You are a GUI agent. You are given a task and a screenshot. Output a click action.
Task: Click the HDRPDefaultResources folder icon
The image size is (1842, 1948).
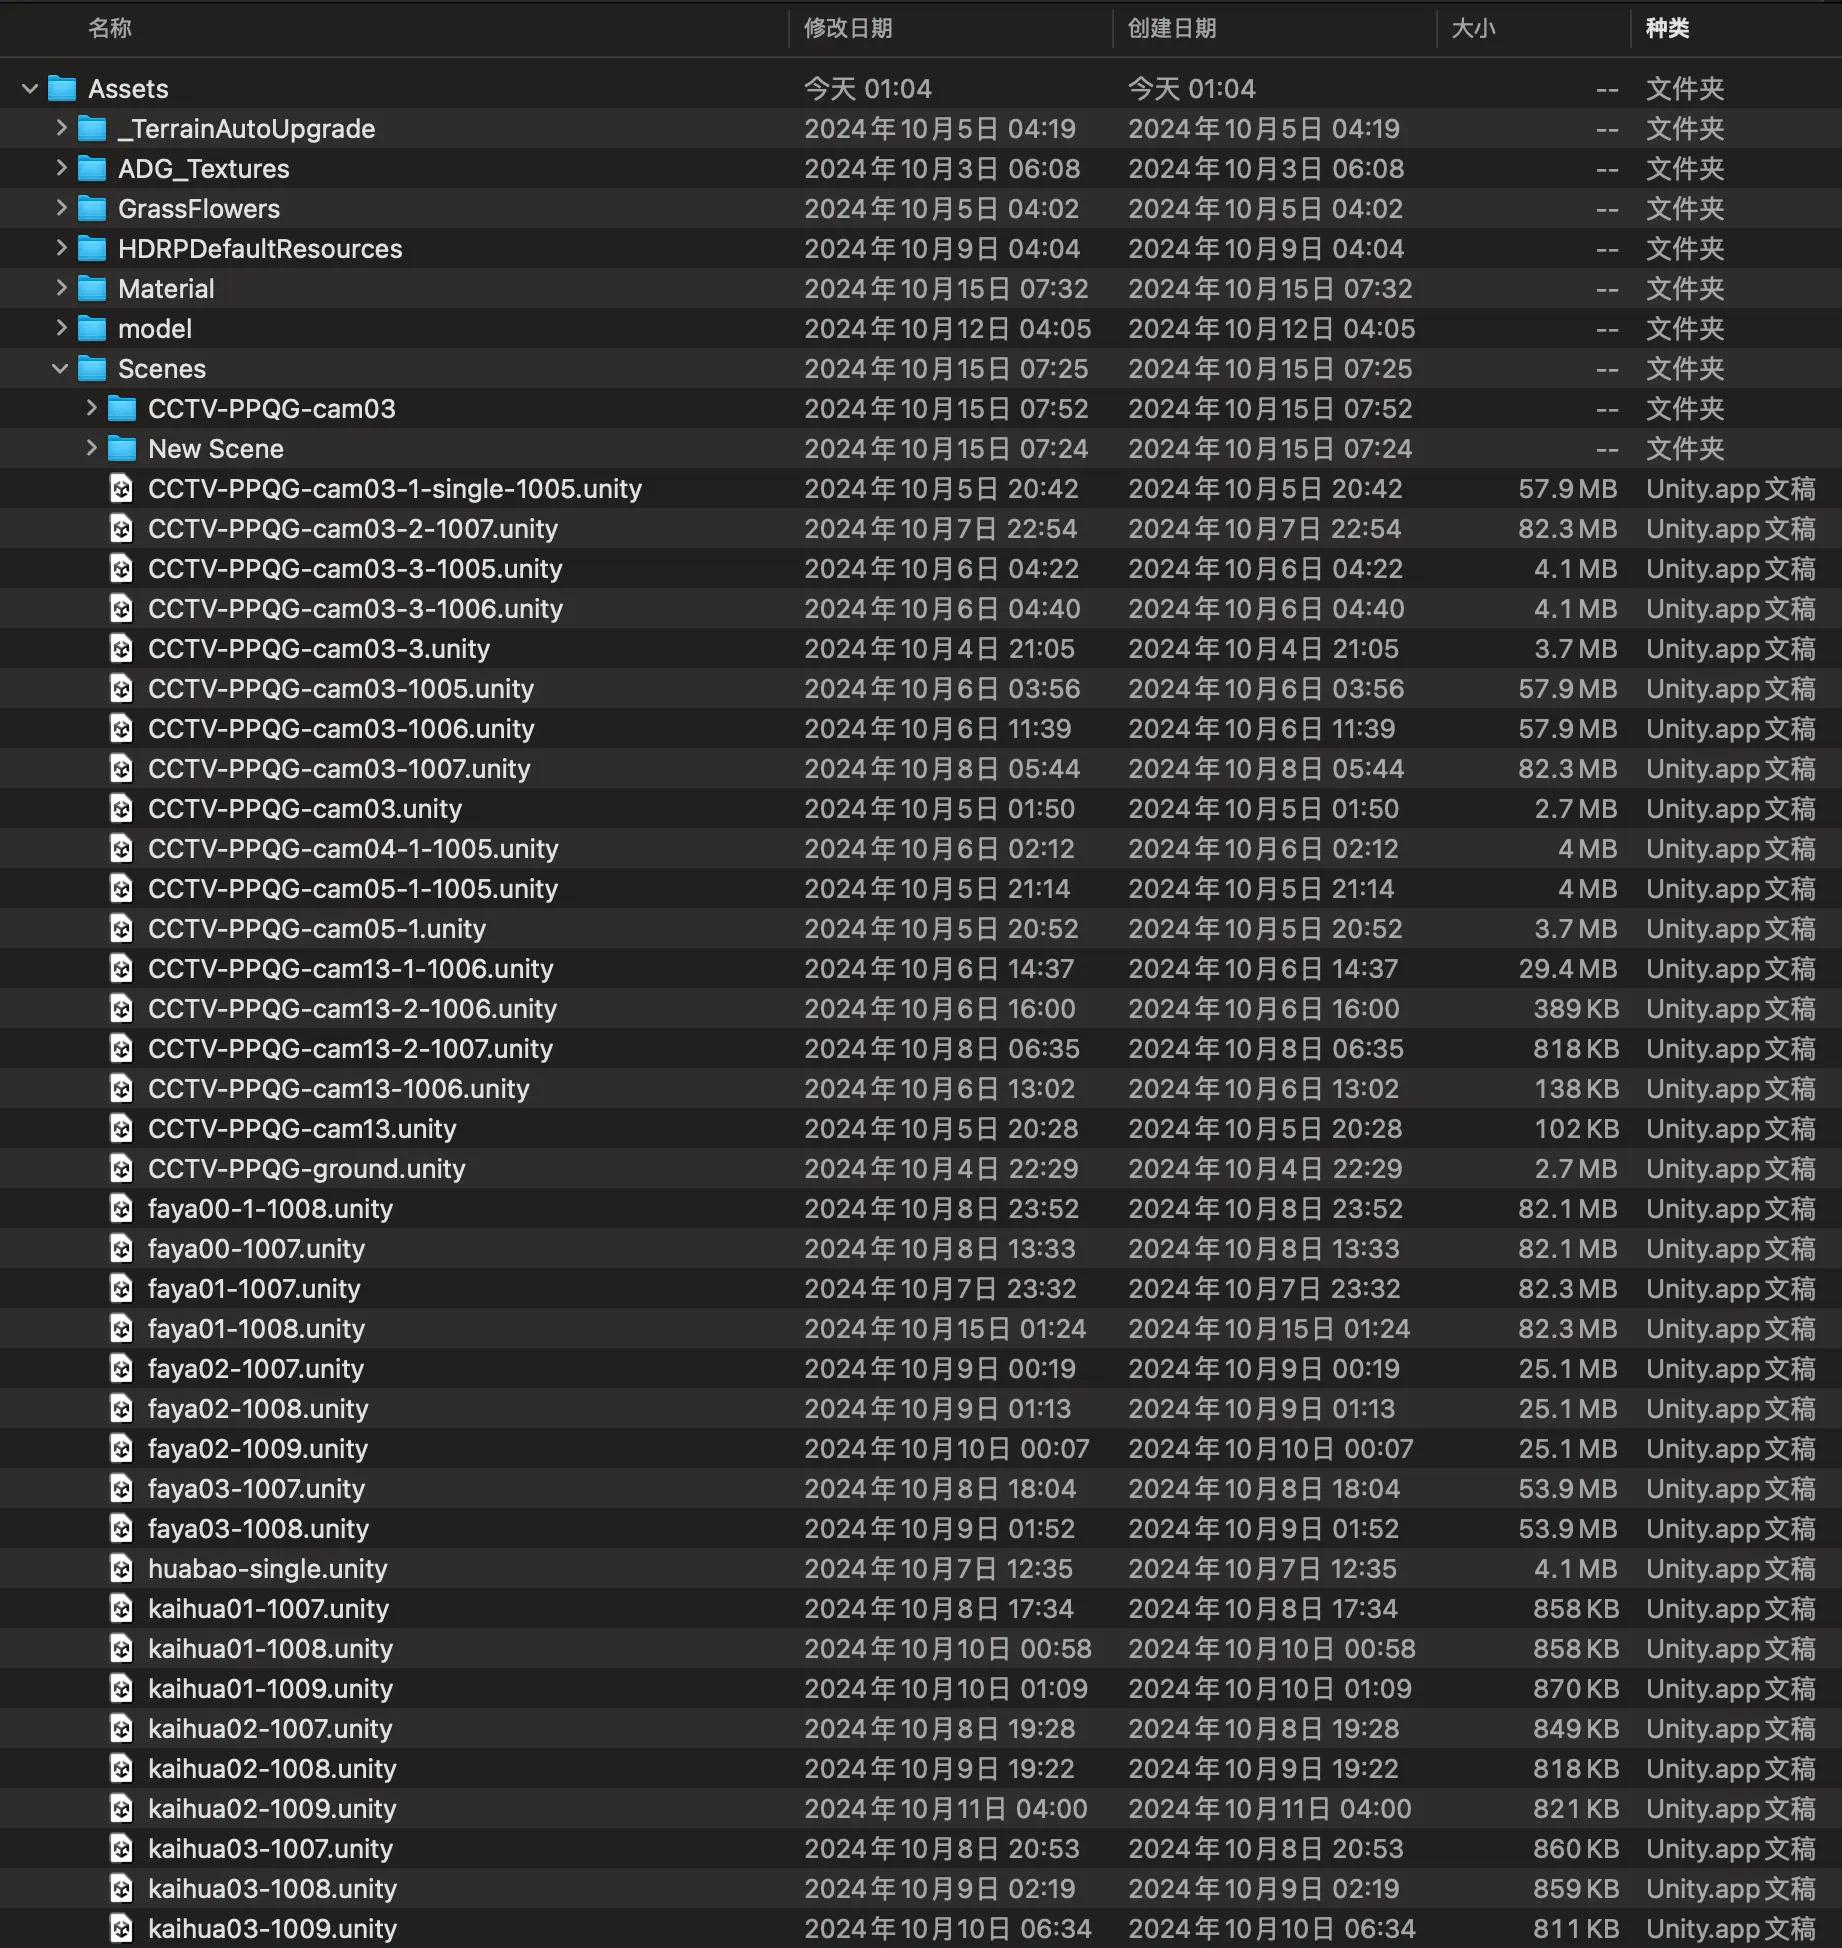pyautogui.click(x=92, y=249)
